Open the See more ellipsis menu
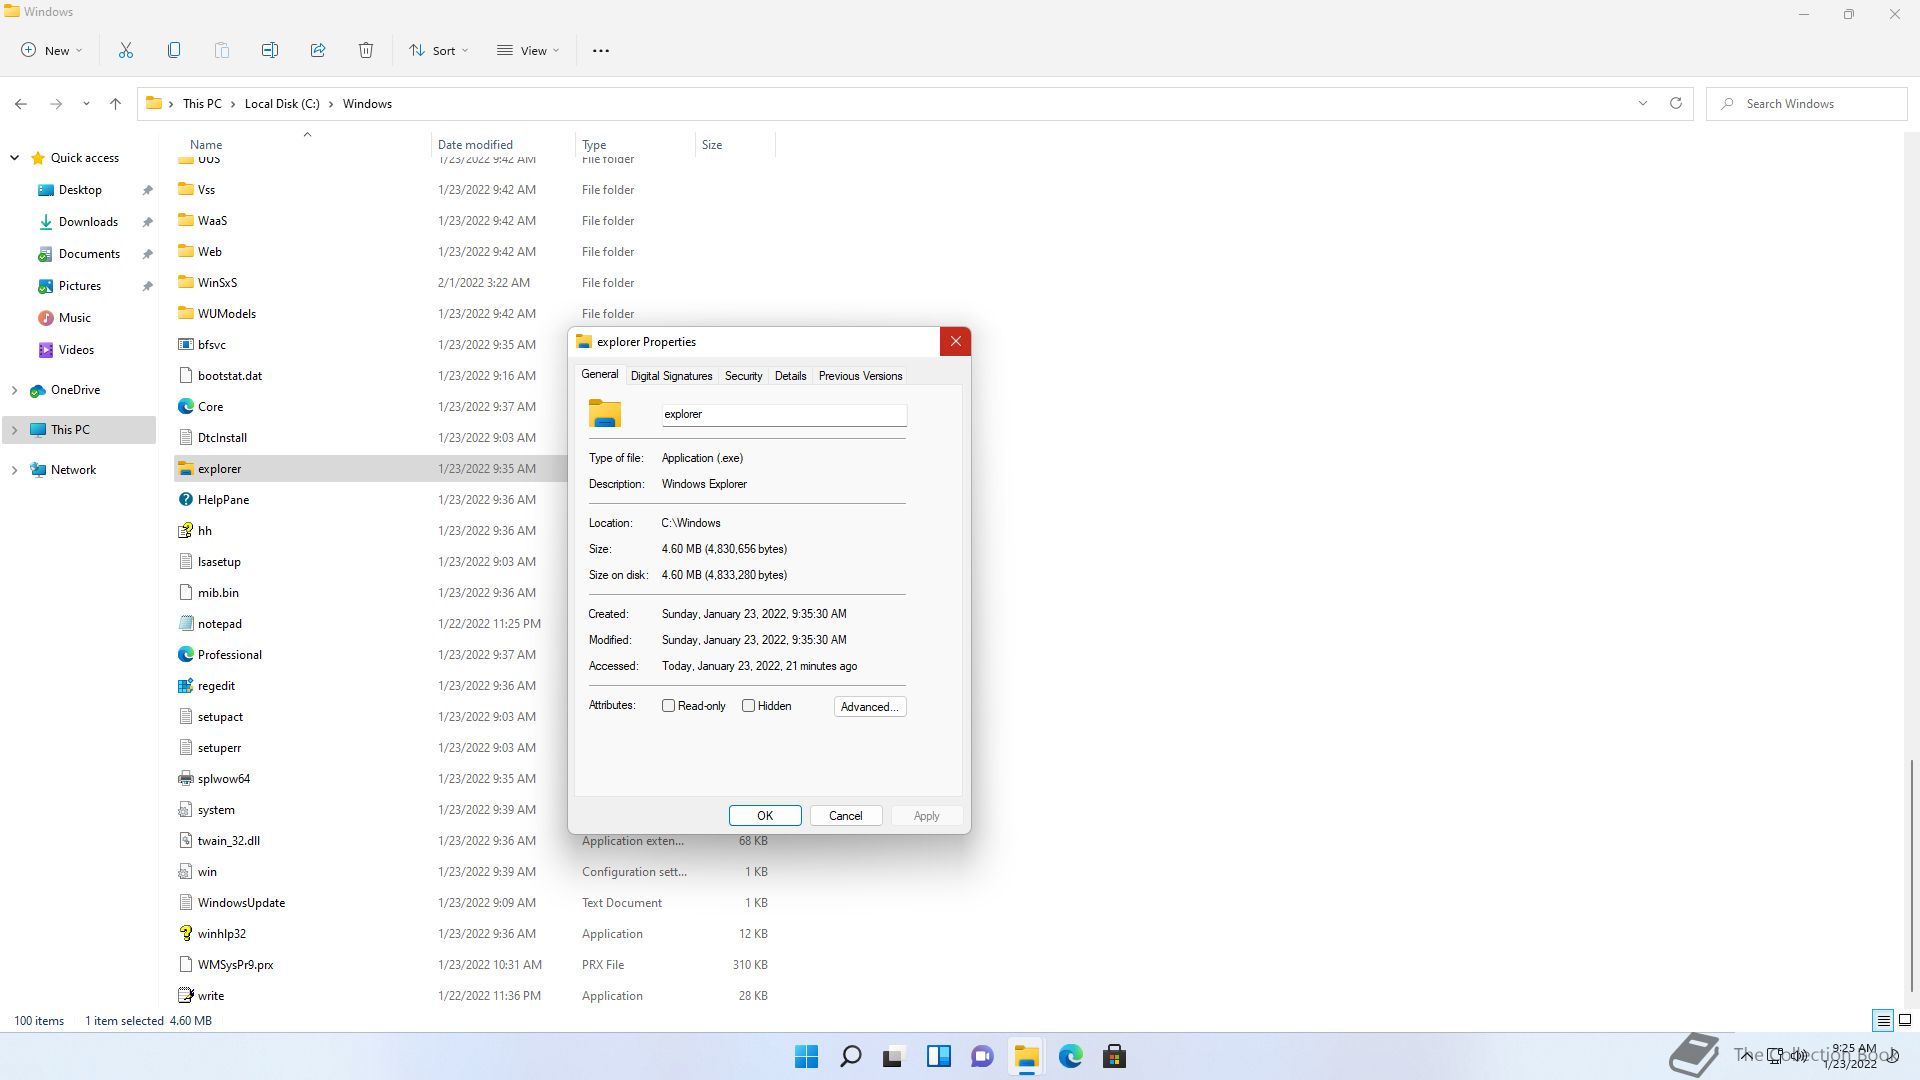This screenshot has width=1920, height=1080. (601, 50)
